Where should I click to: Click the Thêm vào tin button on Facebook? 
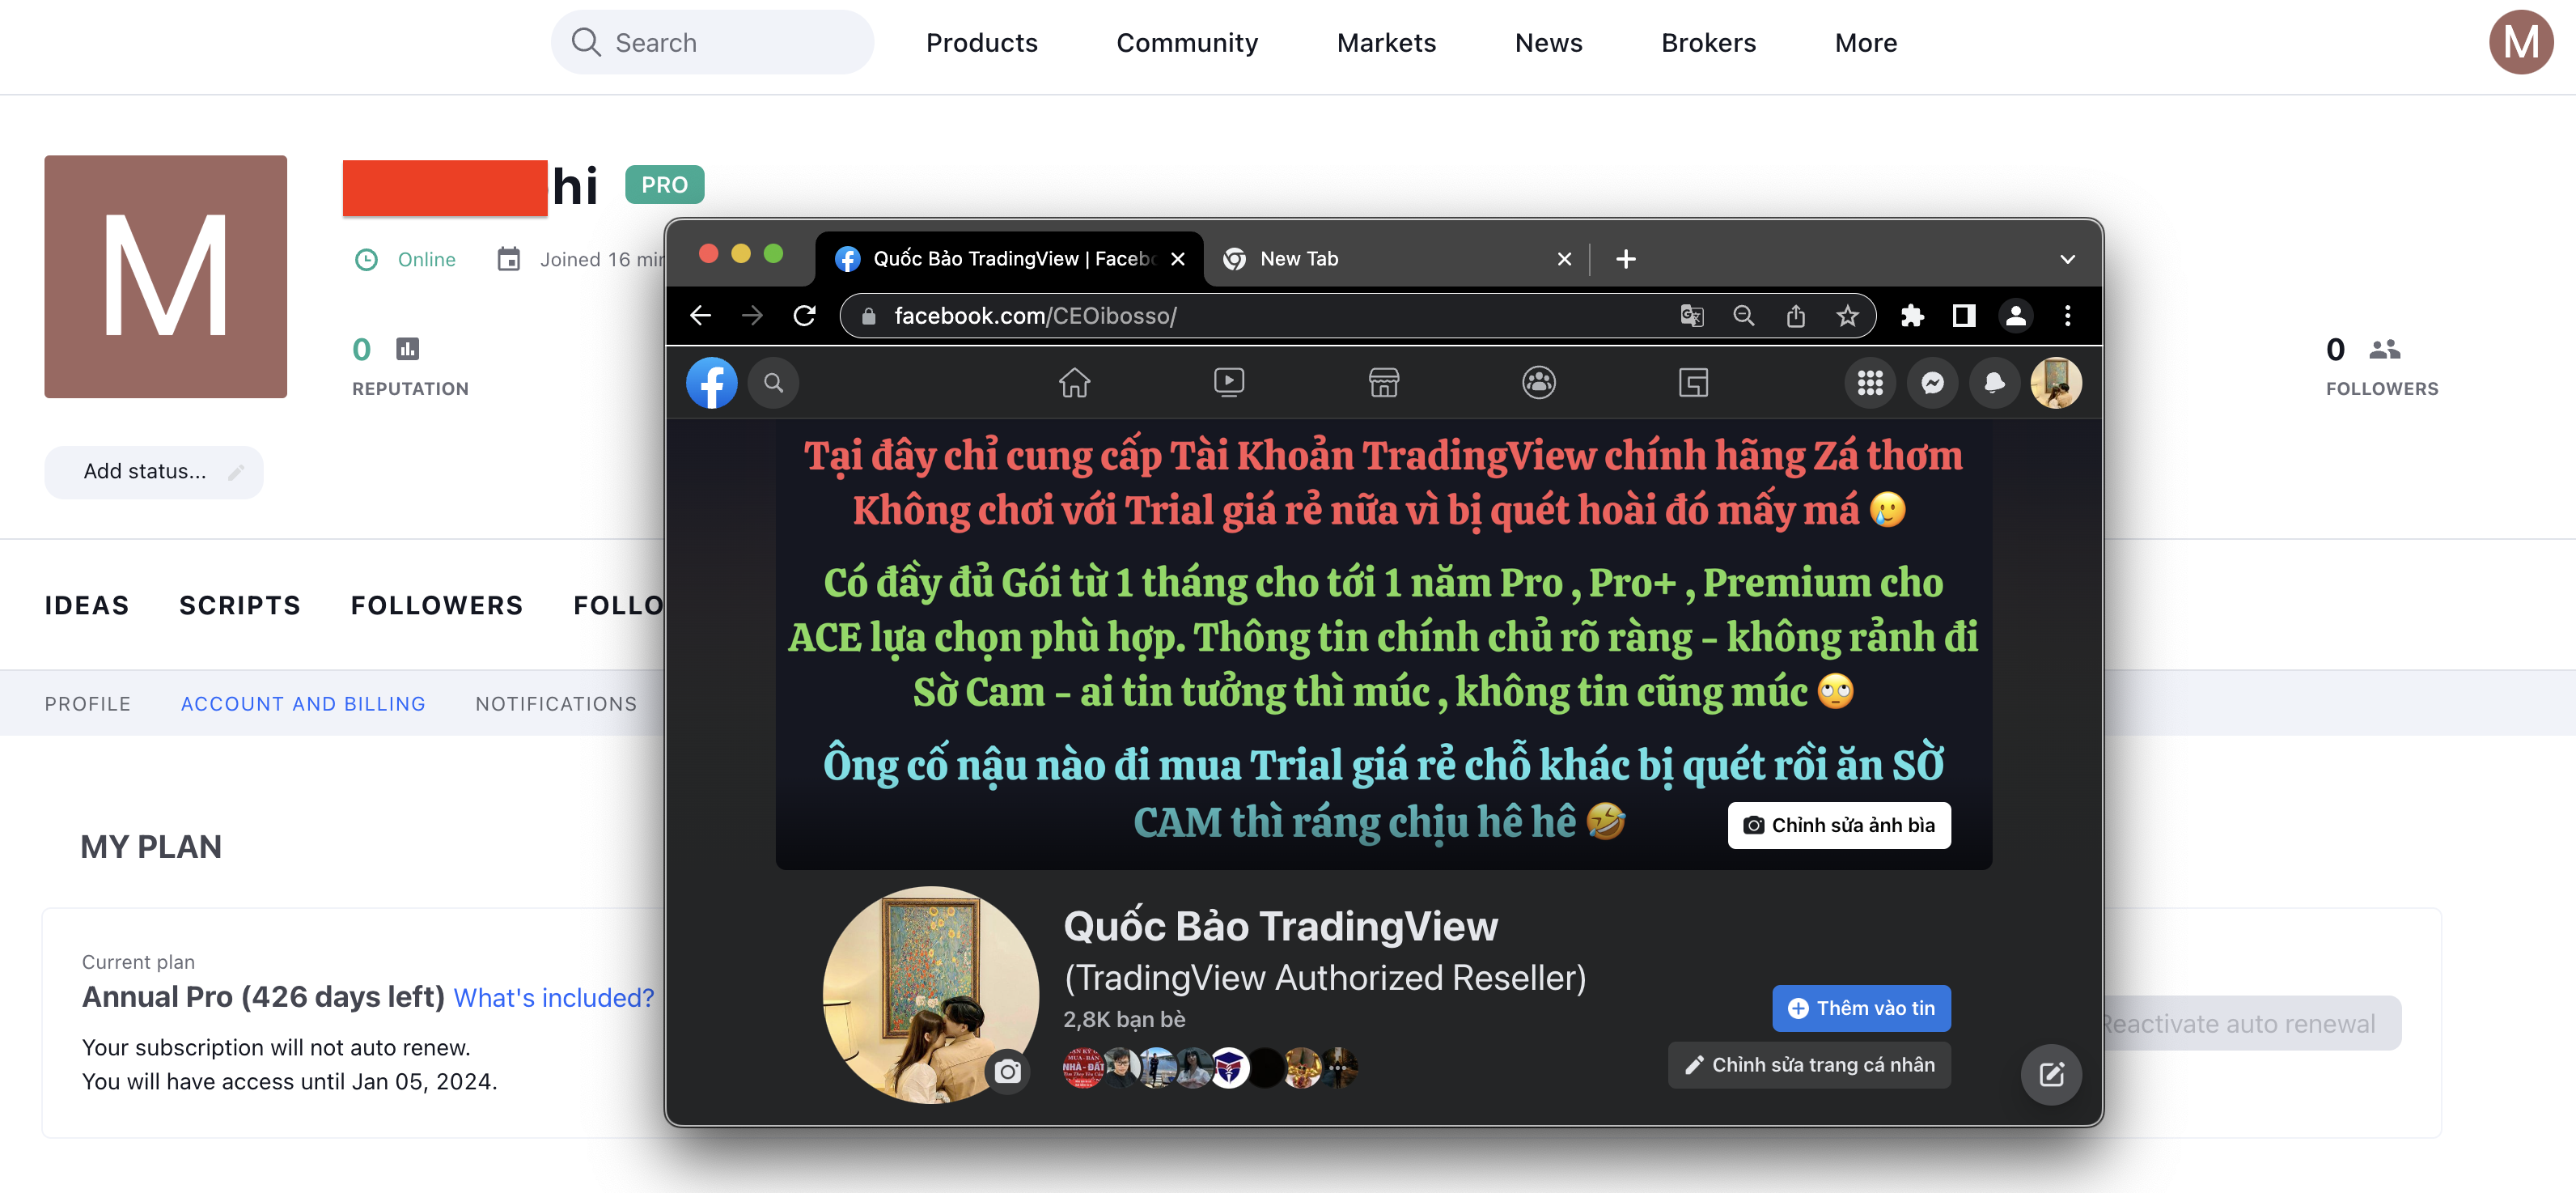[x=1862, y=1008]
